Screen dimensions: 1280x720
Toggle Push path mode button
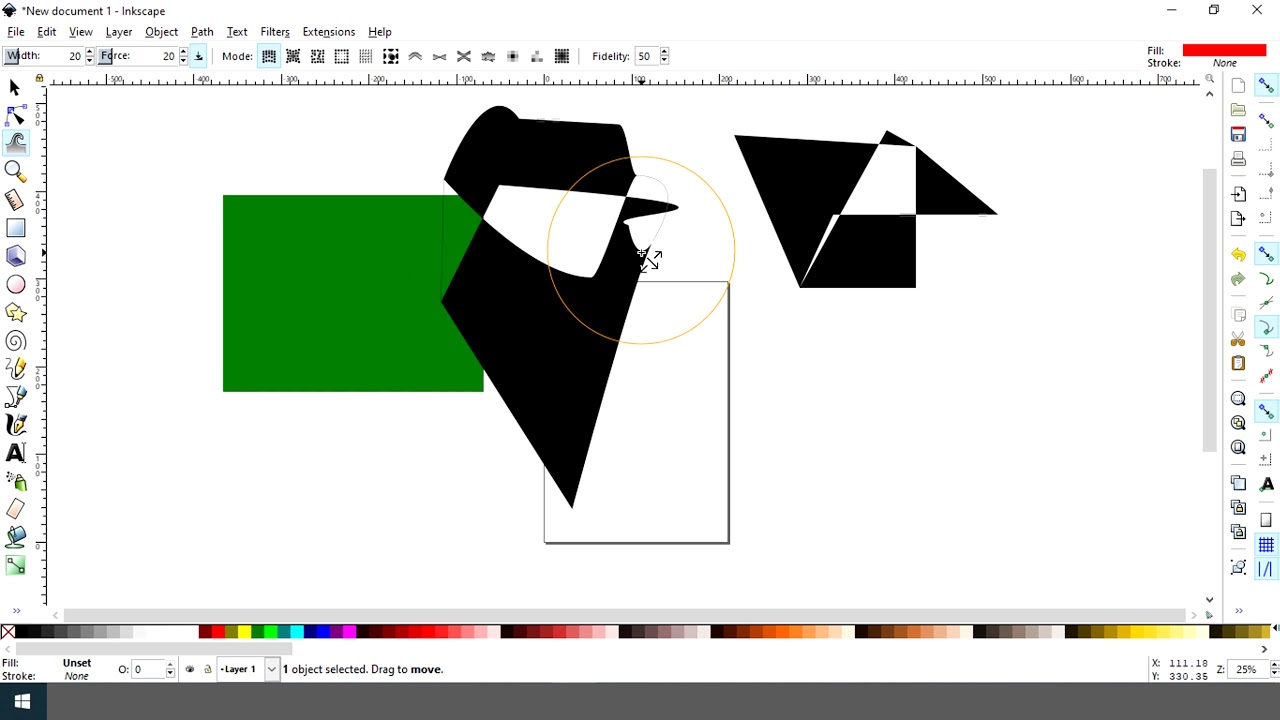click(x=415, y=57)
